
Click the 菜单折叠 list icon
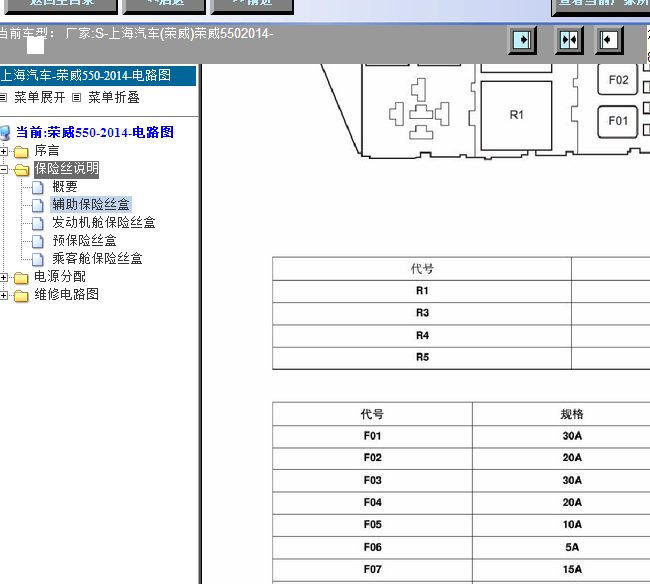76,98
